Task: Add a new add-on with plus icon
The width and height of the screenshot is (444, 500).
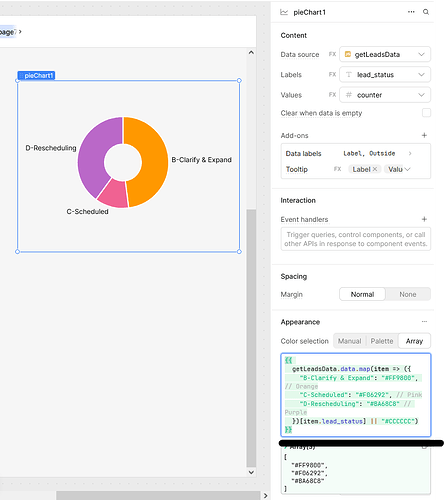Action: click(424, 135)
